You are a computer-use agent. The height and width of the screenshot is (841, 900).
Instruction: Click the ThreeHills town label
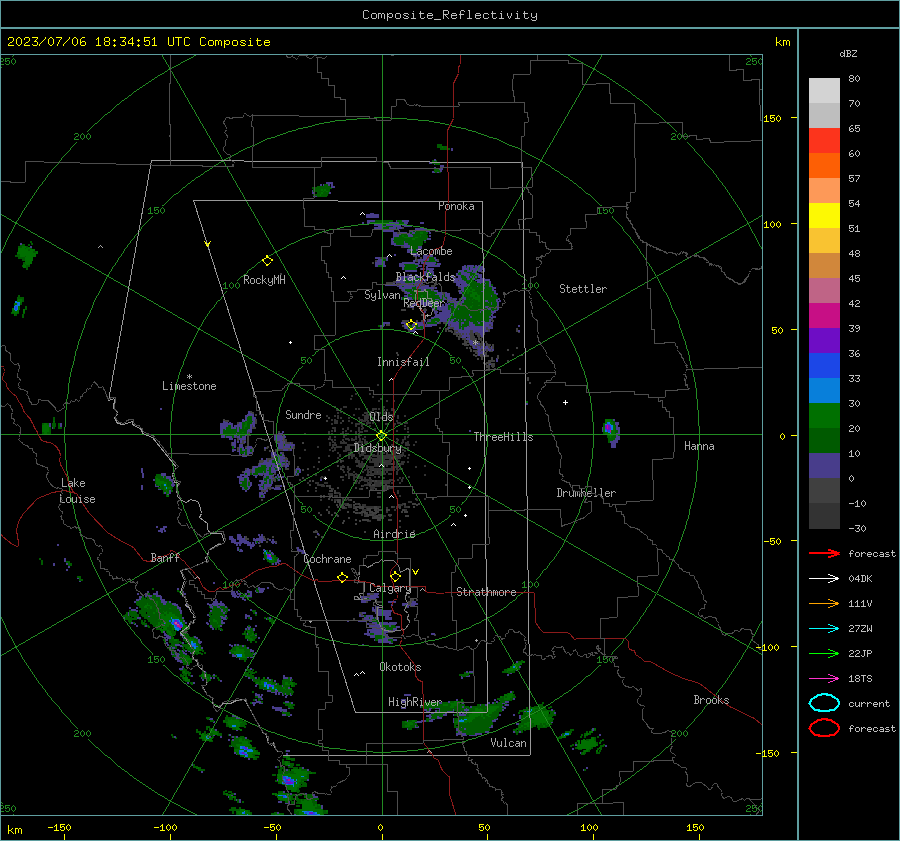(503, 437)
